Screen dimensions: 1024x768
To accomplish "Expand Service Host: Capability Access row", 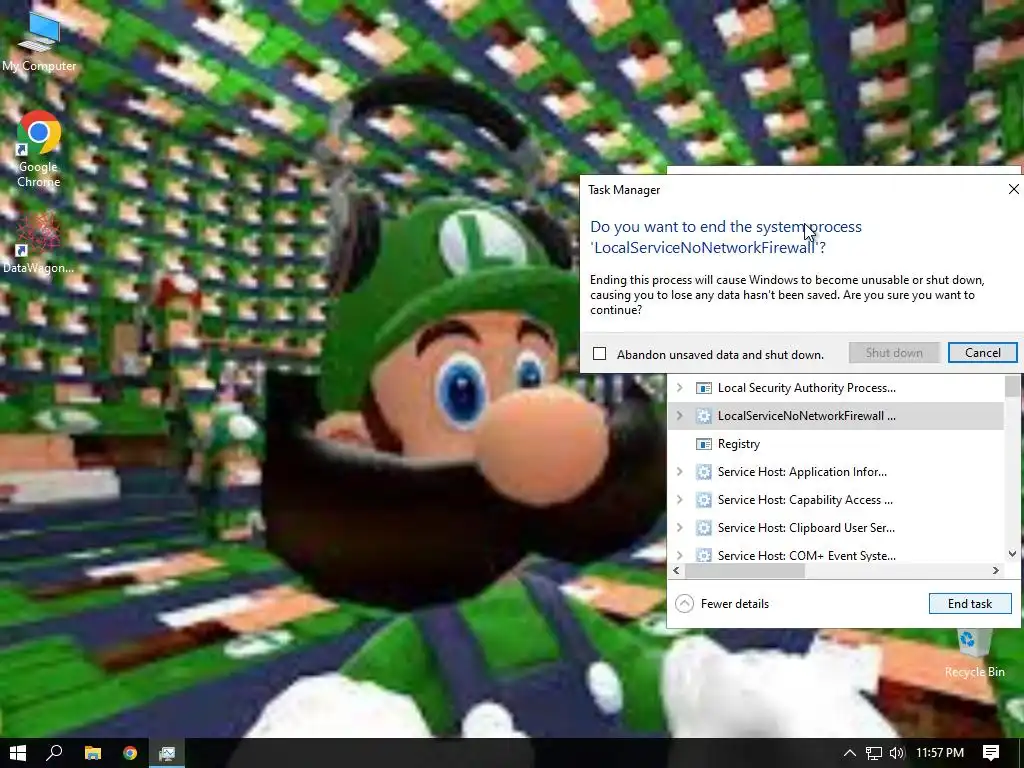I will (679, 500).
